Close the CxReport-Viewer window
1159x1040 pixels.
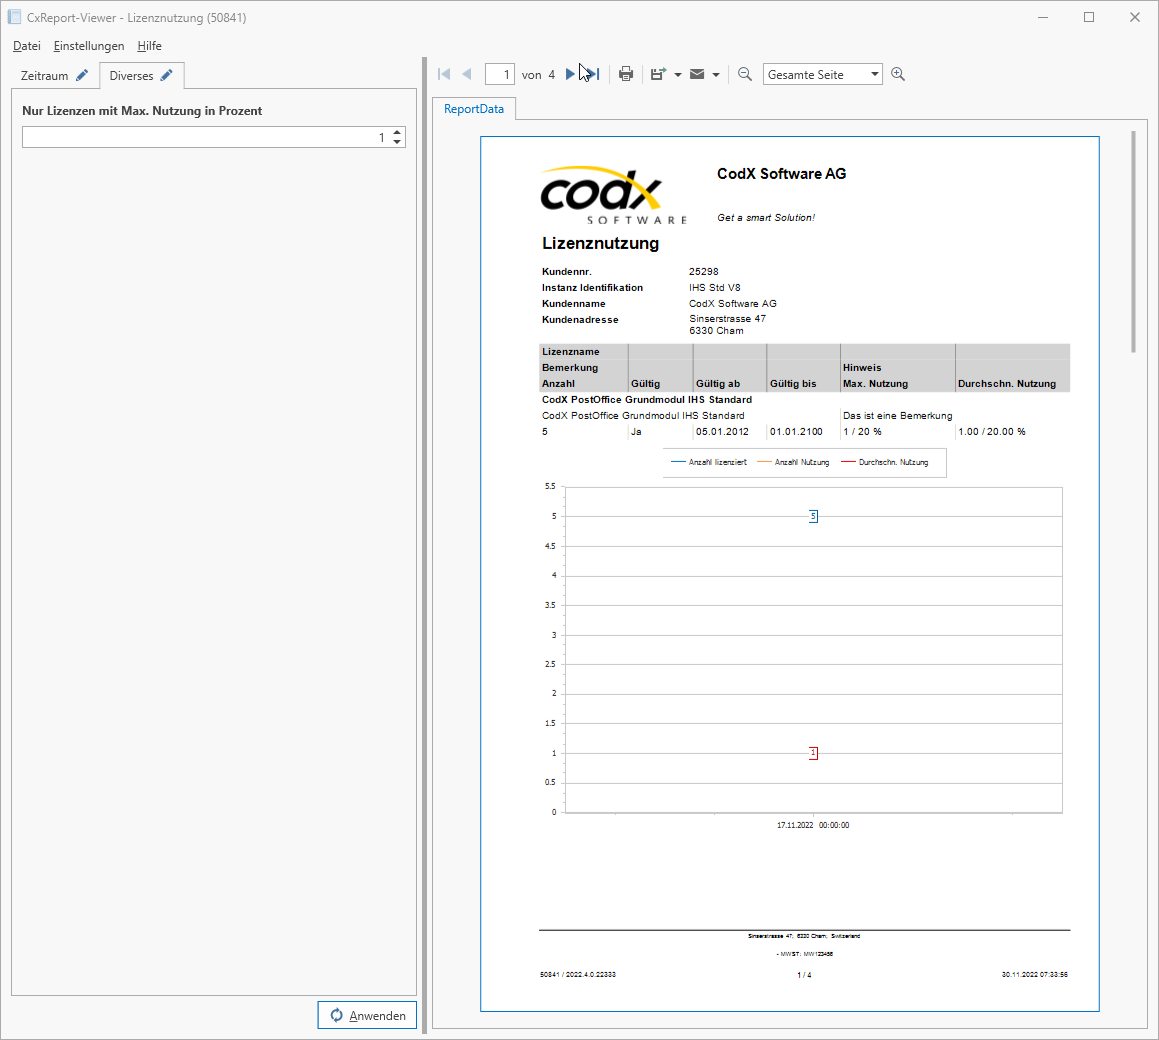(x=1135, y=17)
